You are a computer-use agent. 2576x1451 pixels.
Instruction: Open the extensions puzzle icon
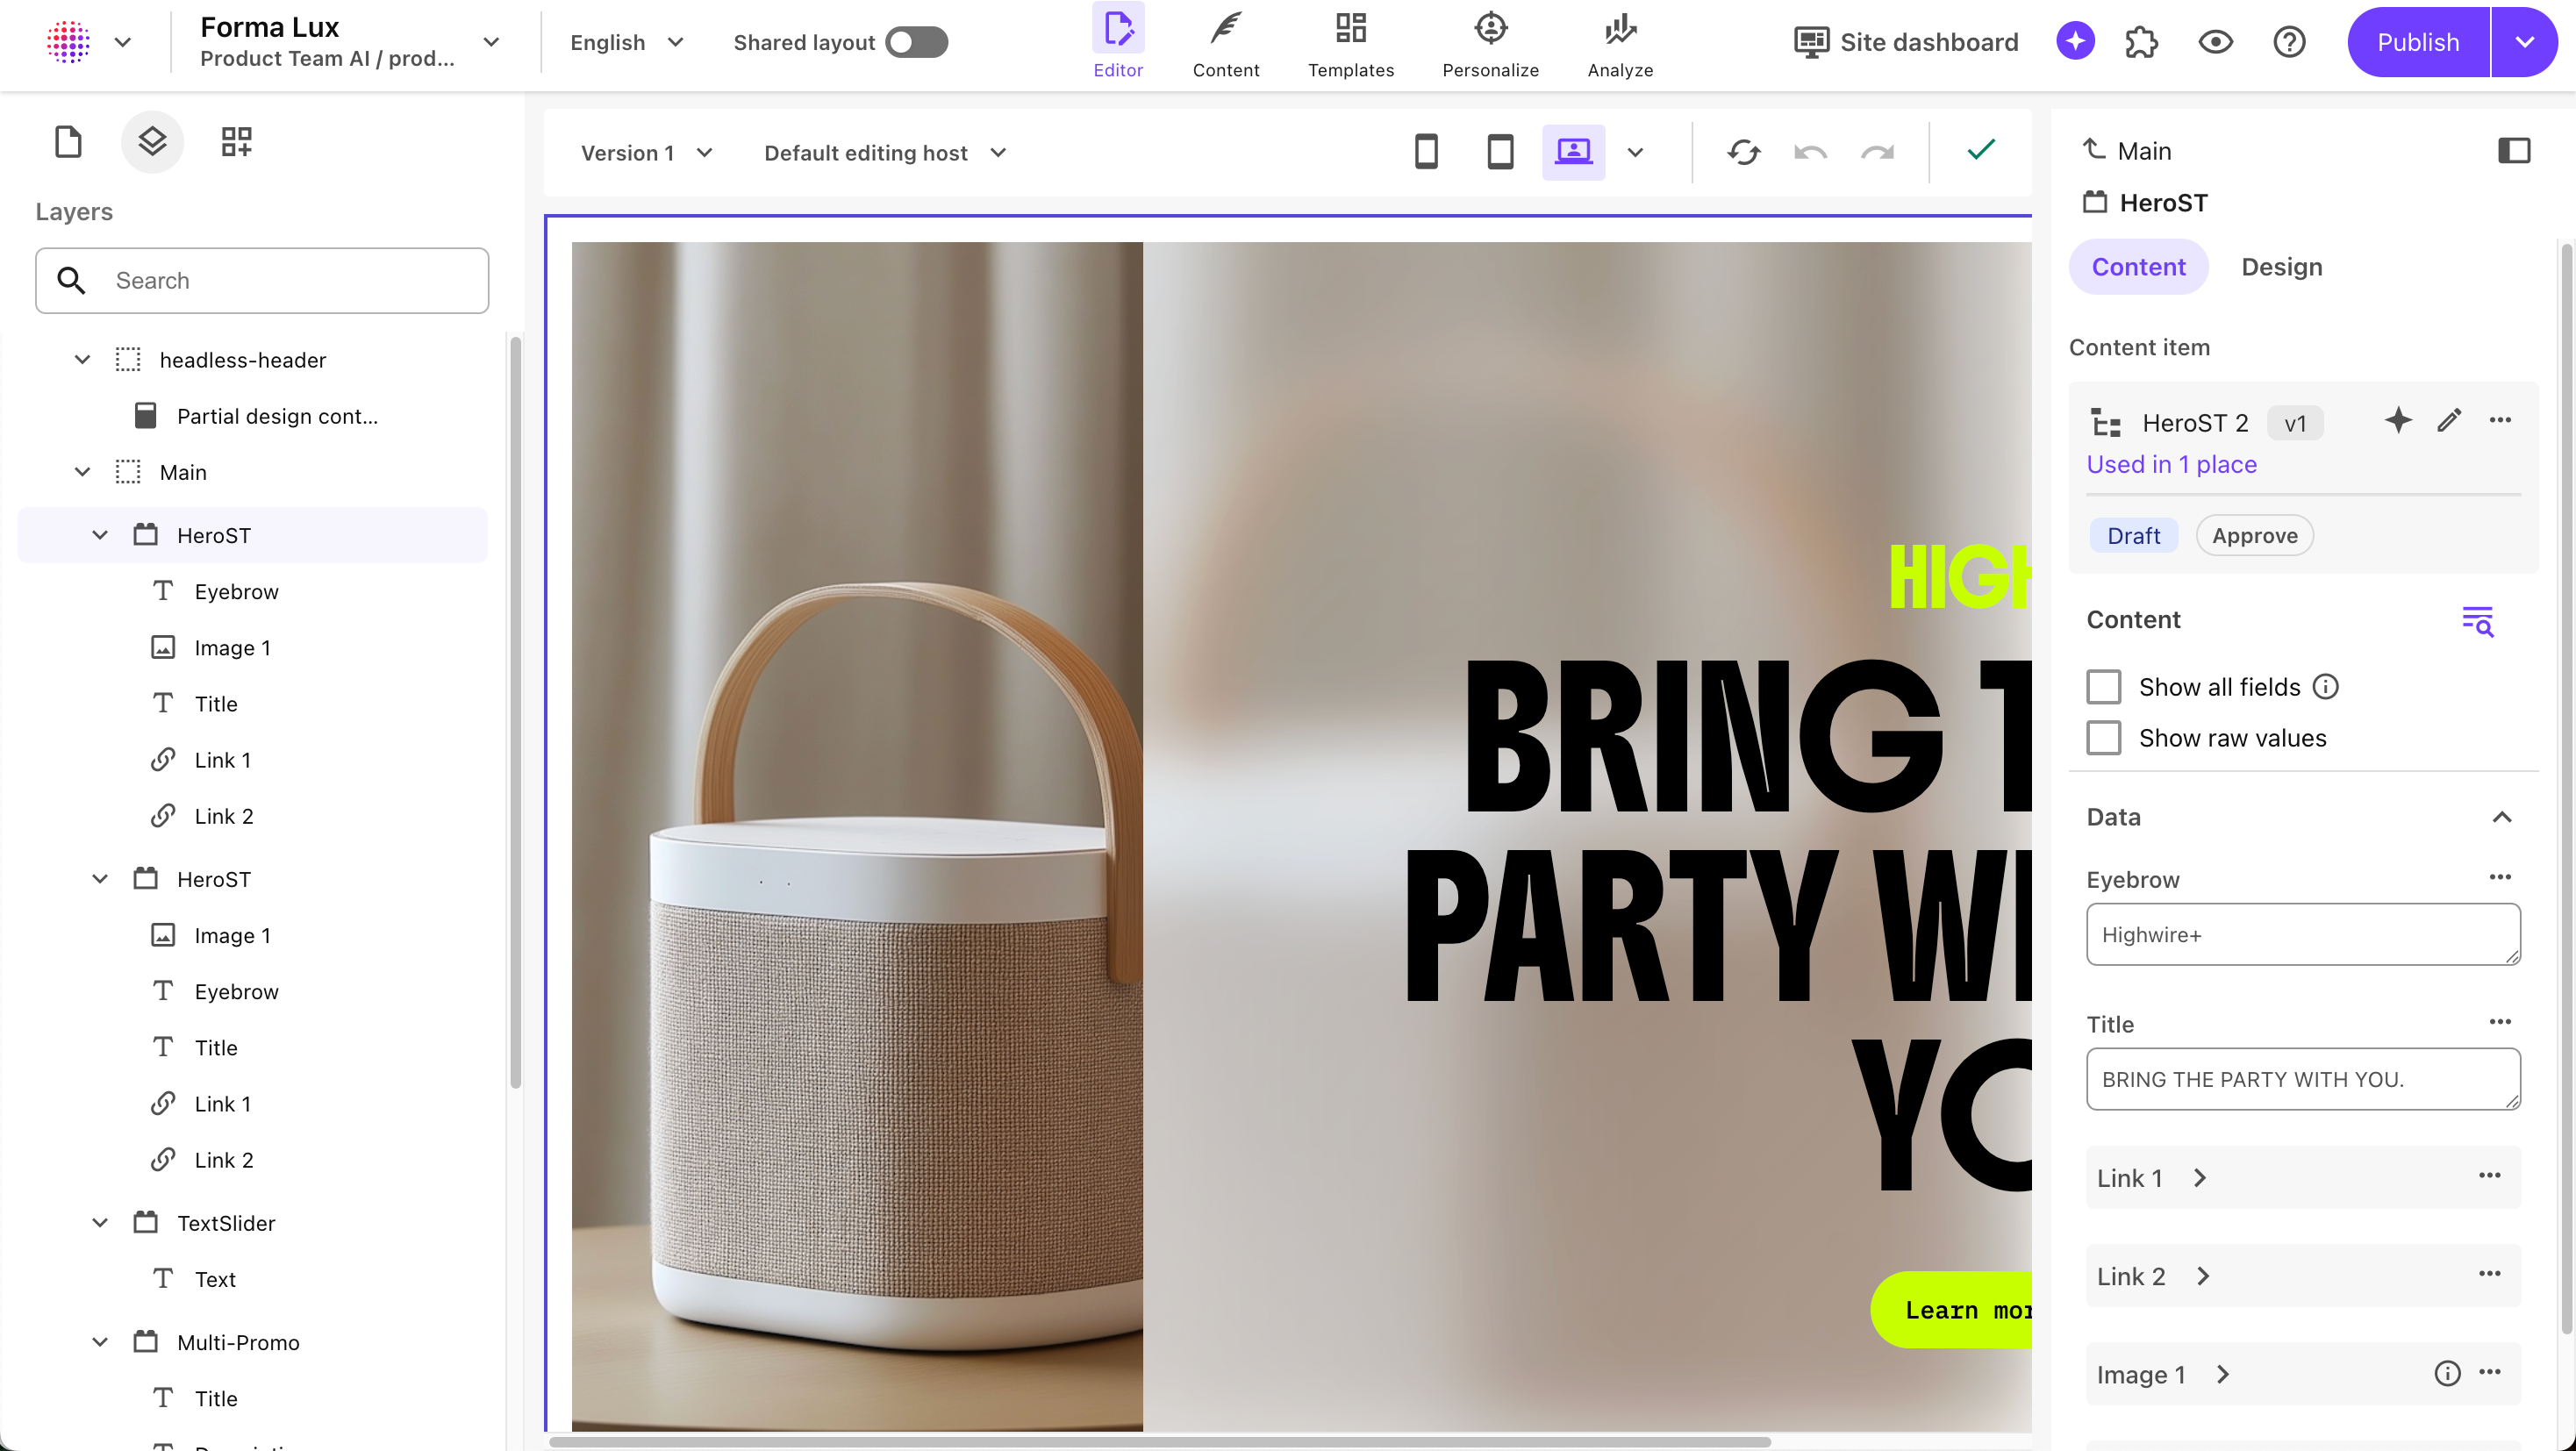point(2141,42)
